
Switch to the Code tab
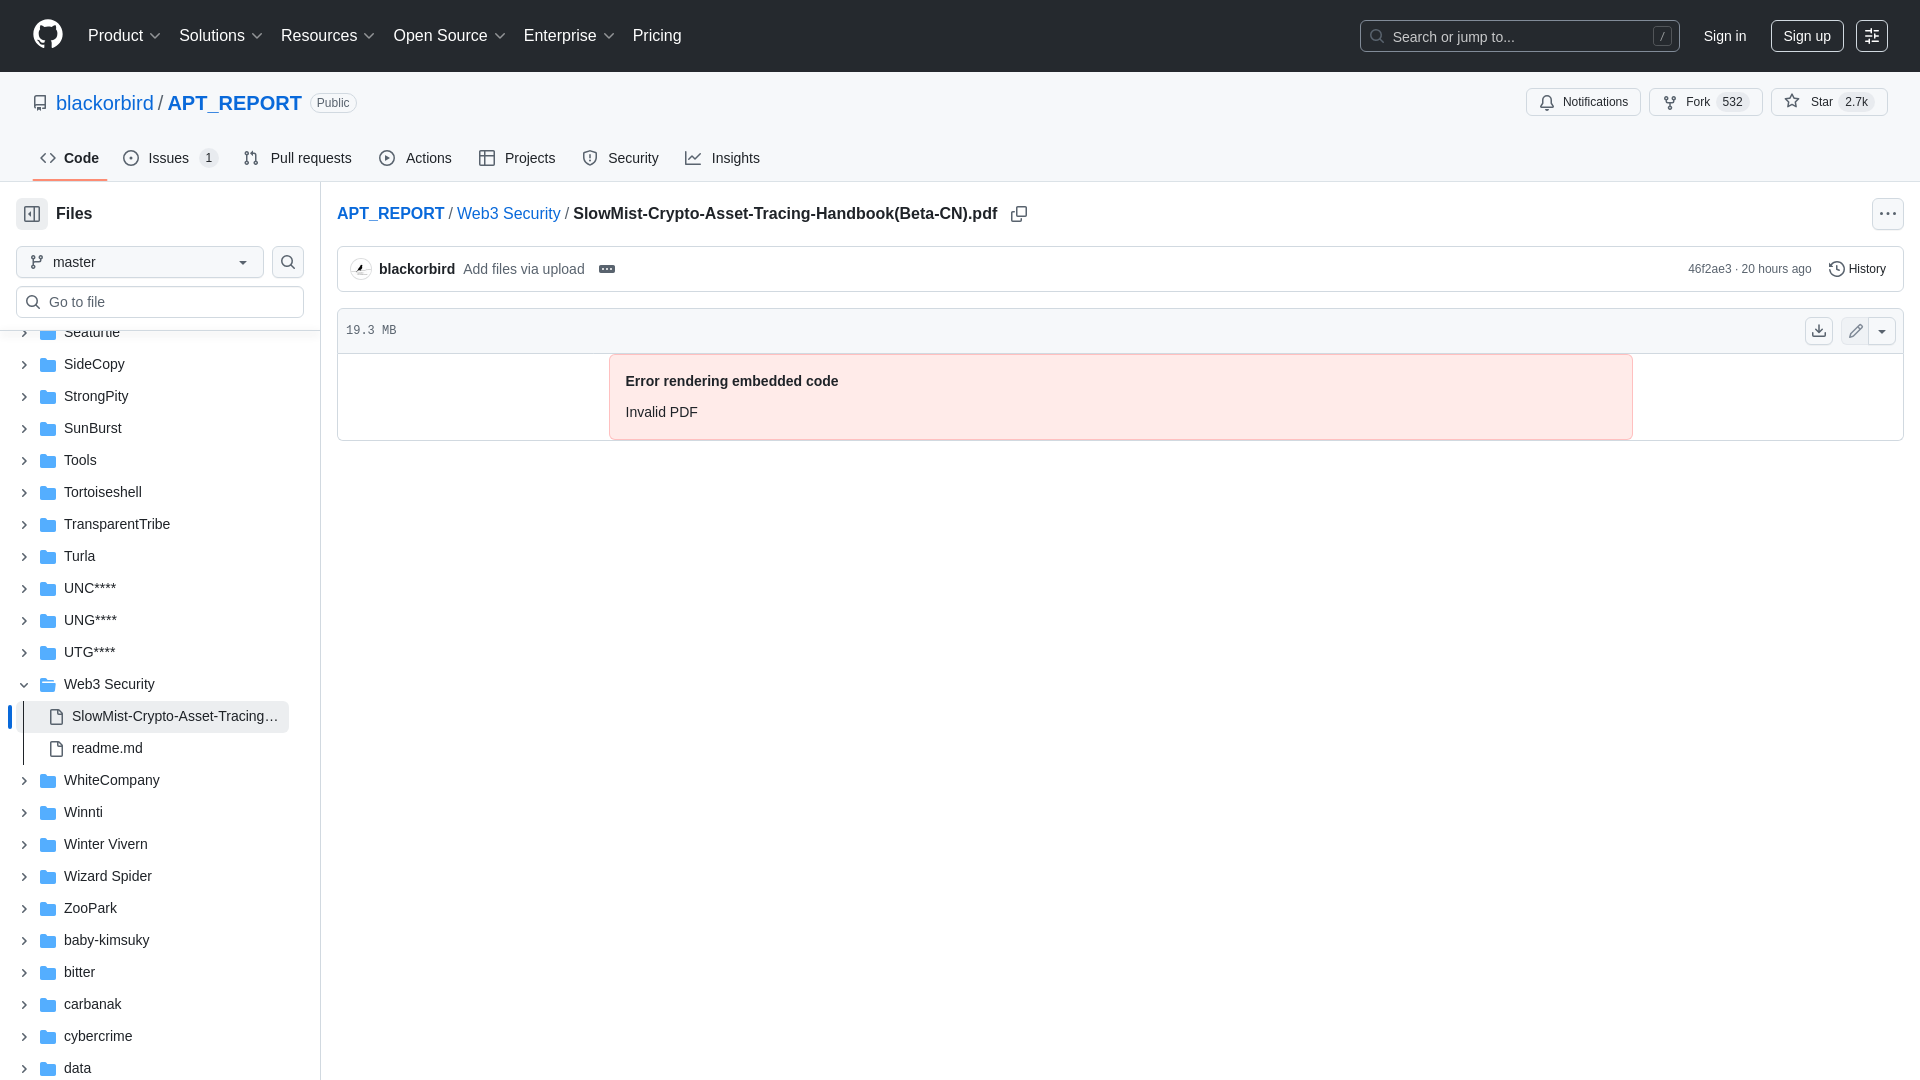click(70, 158)
